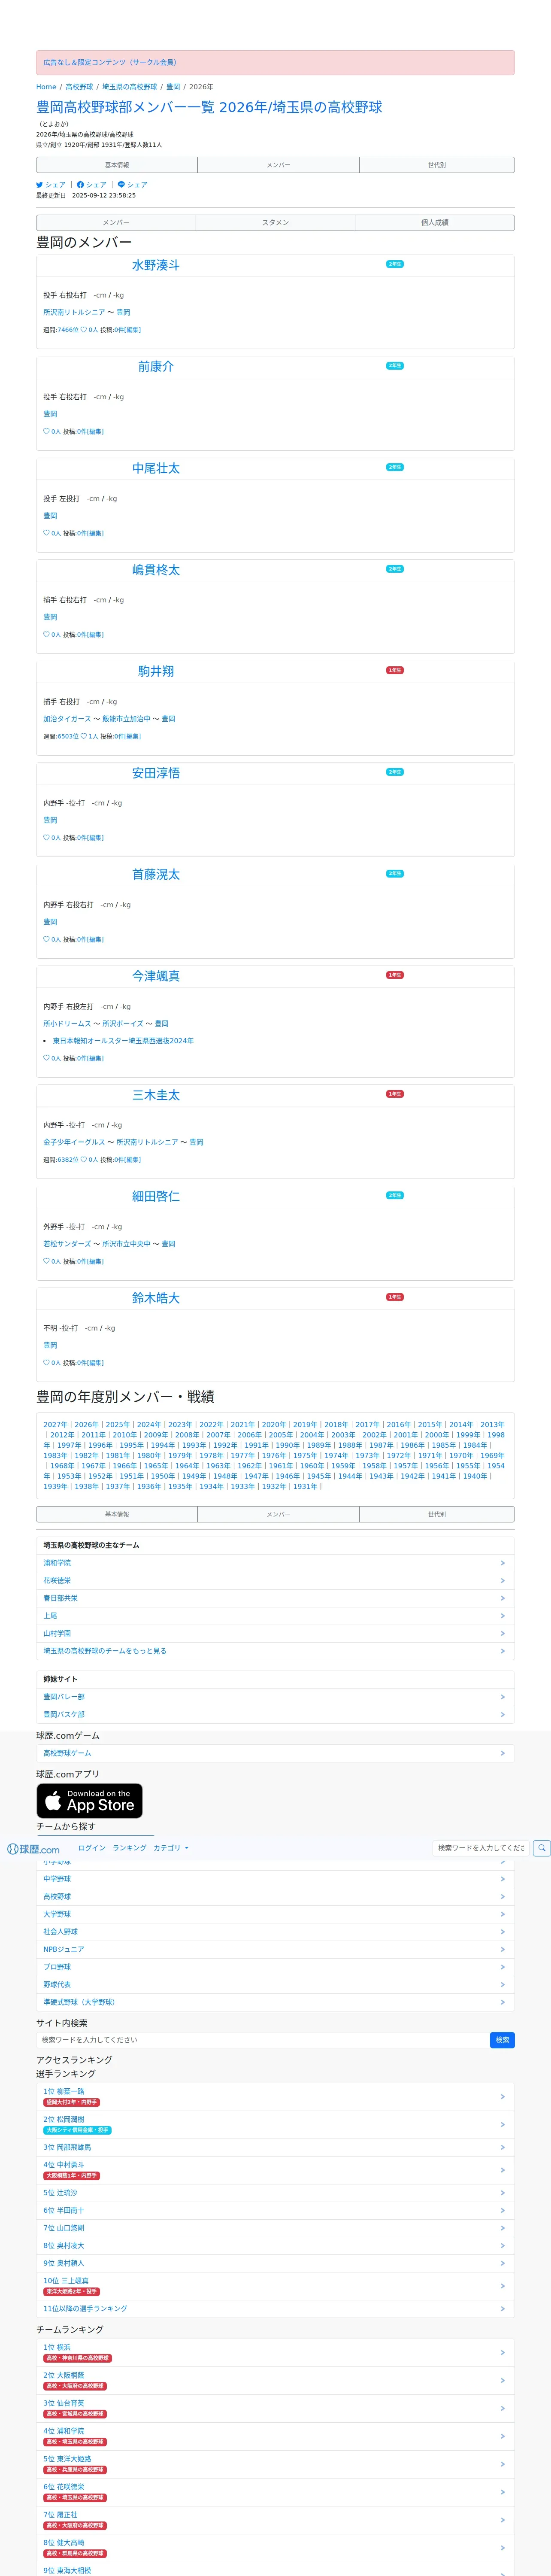Open 所沢南リトルシニア link for 水野湊斗
The height and width of the screenshot is (2576, 551).
(x=74, y=312)
